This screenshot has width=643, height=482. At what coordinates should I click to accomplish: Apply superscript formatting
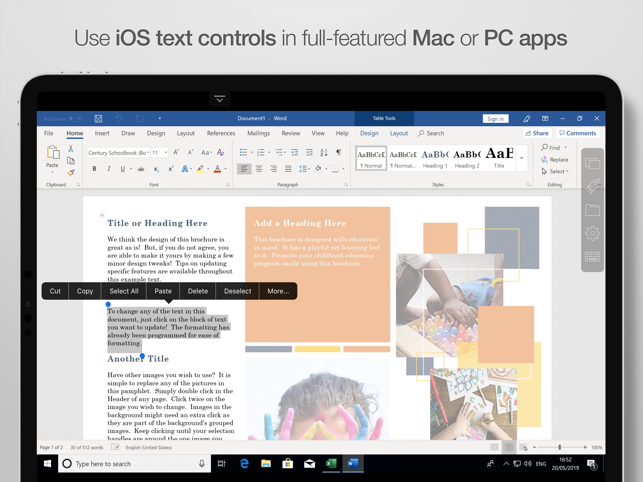pos(171,169)
